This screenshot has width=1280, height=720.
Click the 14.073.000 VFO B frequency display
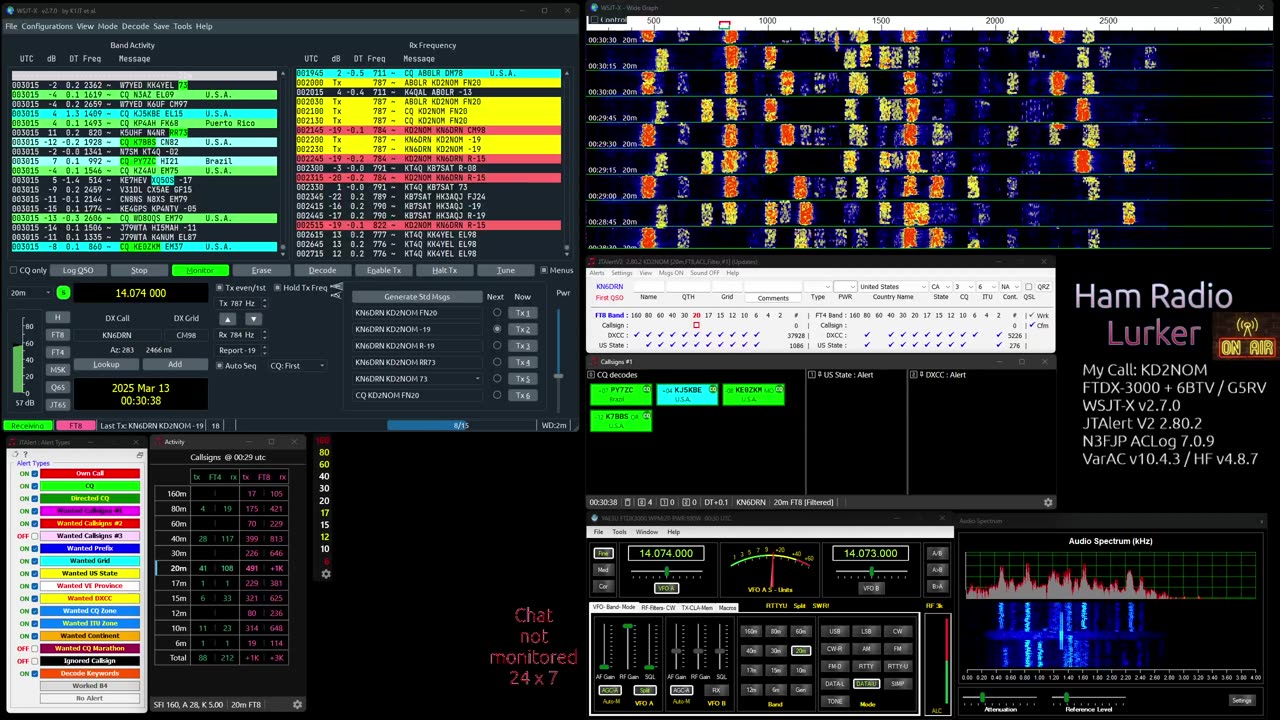(x=871, y=553)
